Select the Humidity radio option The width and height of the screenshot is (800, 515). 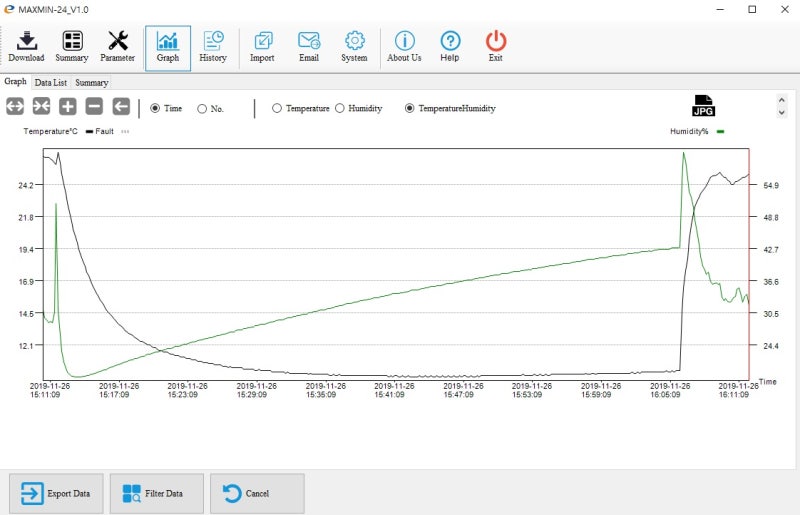coord(340,108)
